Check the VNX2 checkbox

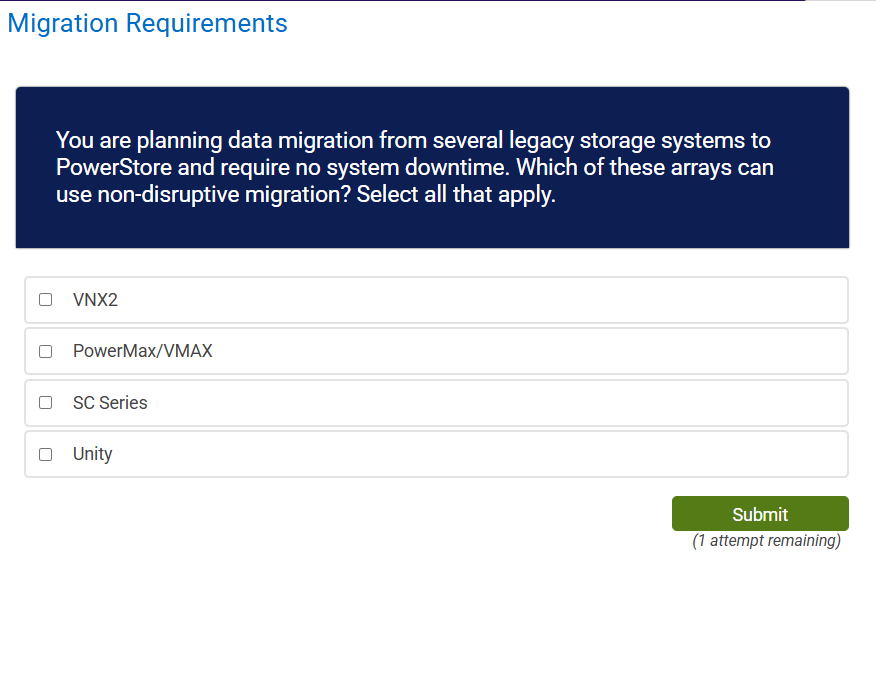pos(45,299)
